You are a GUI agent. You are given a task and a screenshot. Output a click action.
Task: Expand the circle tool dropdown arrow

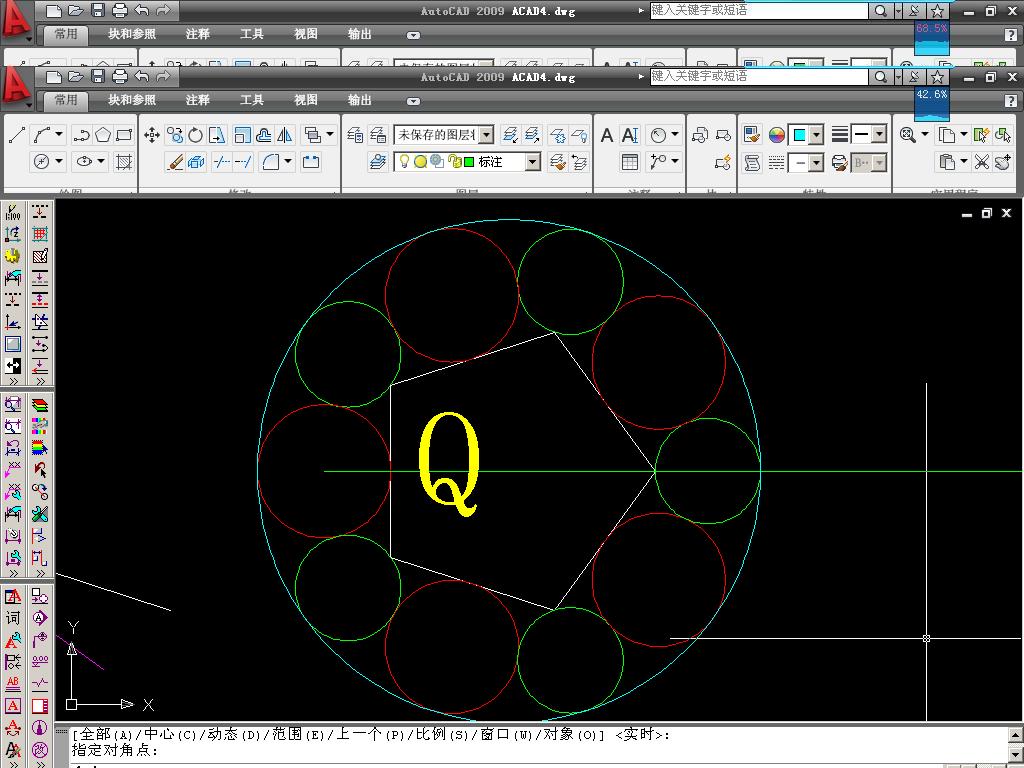click(x=59, y=161)
